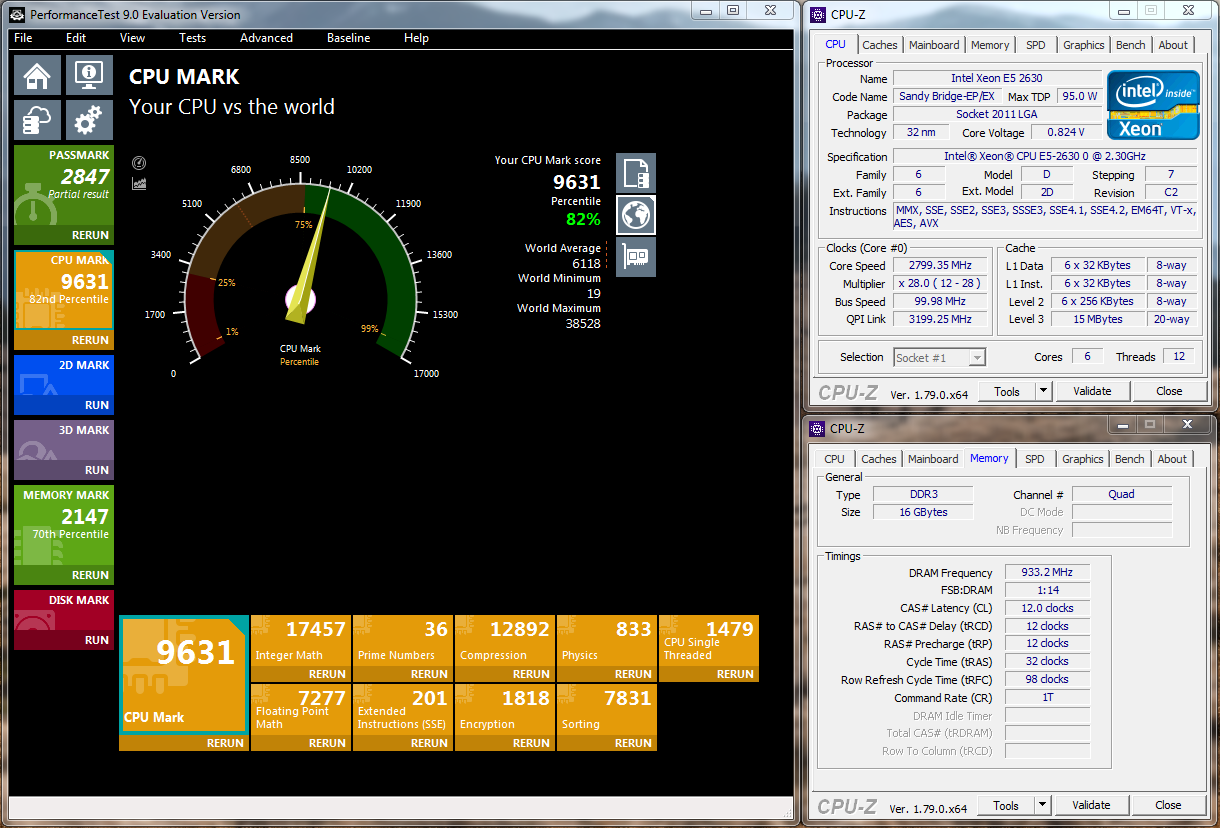1220x828 pixels.
Task: Rerun the Sorting test
Action: tap(633, 743)
